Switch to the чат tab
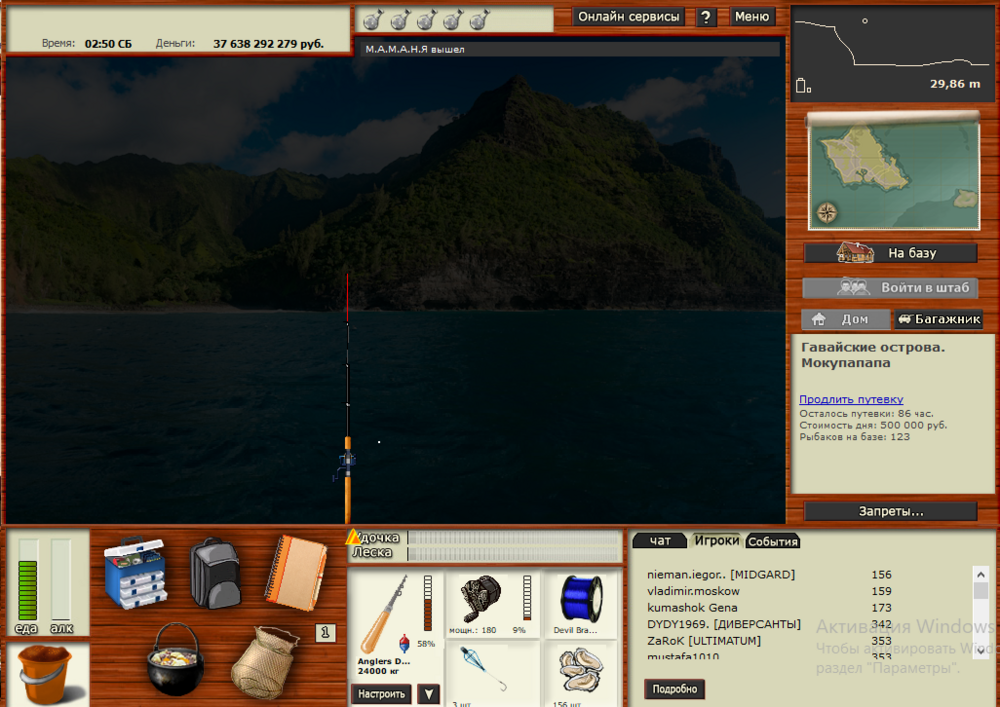This screenshot has width=1000, height=707. pos(659,541)
